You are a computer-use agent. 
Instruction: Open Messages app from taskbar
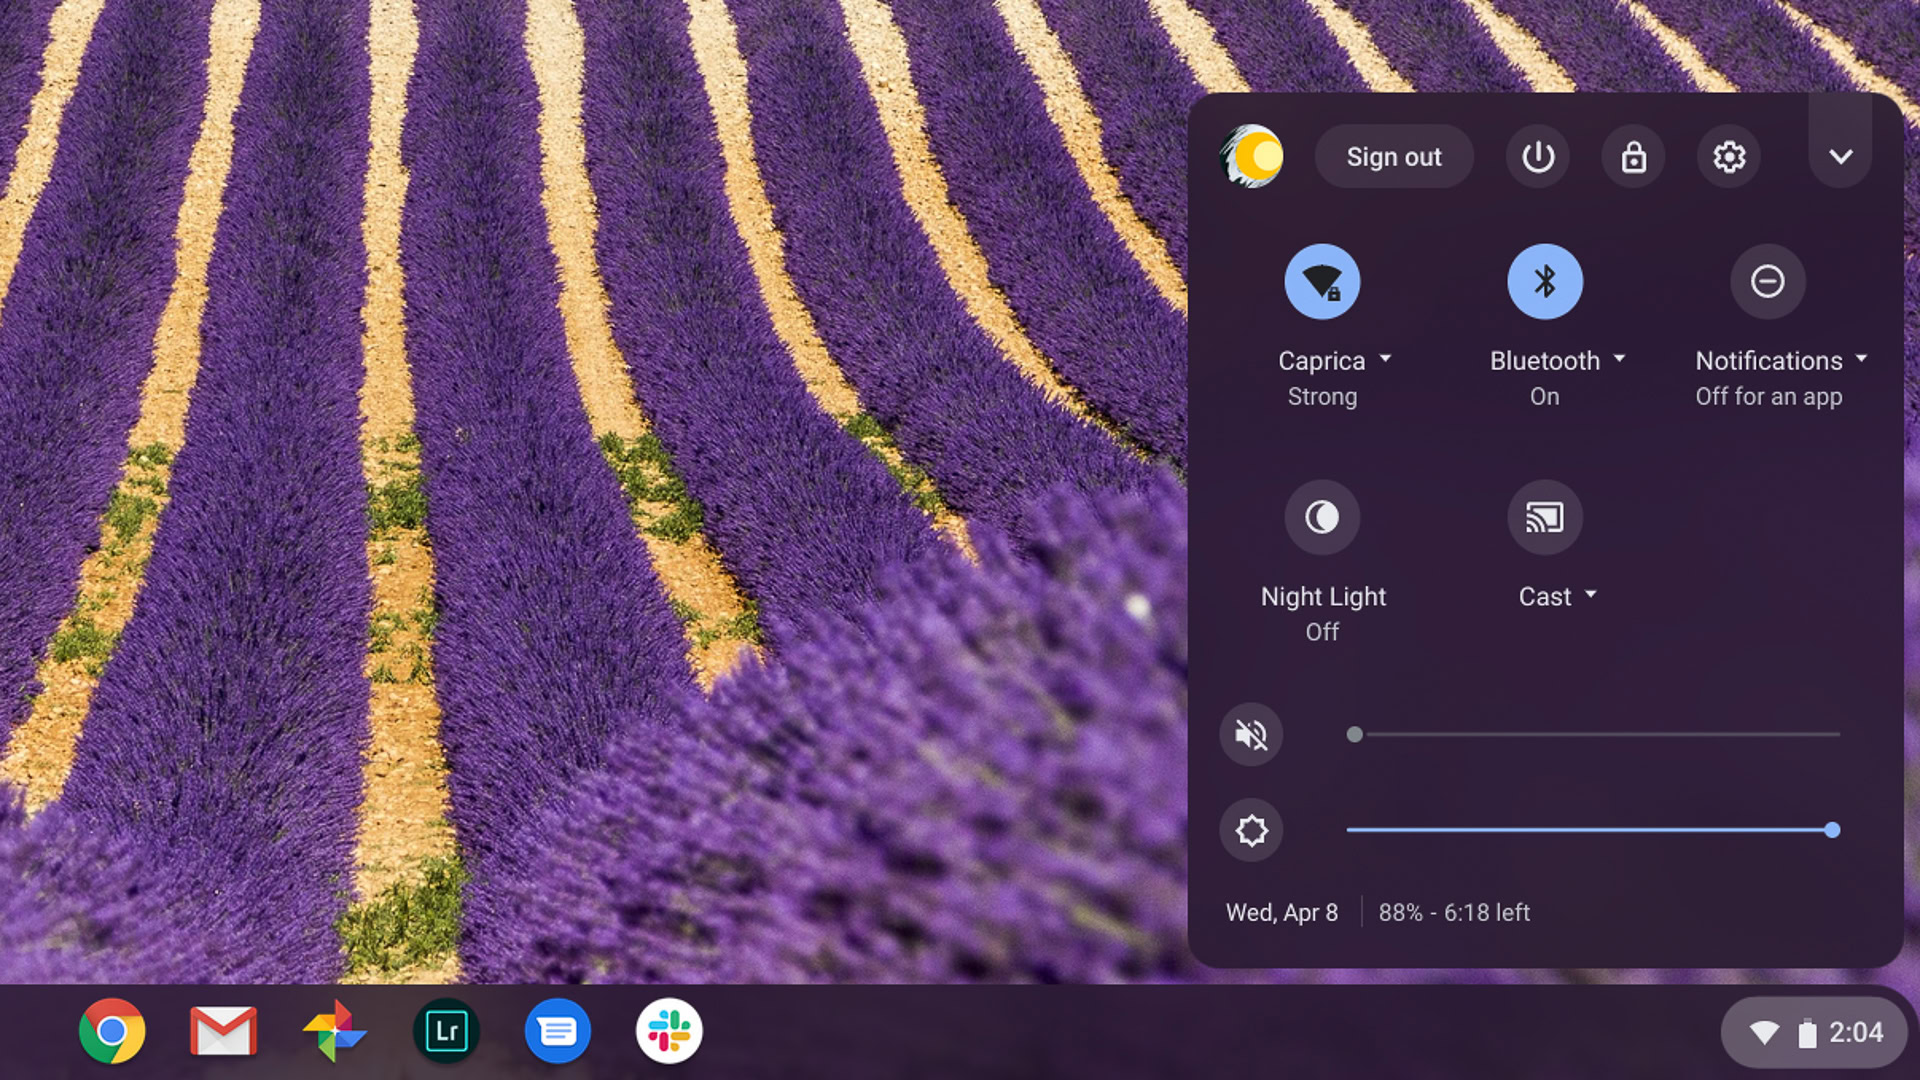click(x=556, y=1031)
